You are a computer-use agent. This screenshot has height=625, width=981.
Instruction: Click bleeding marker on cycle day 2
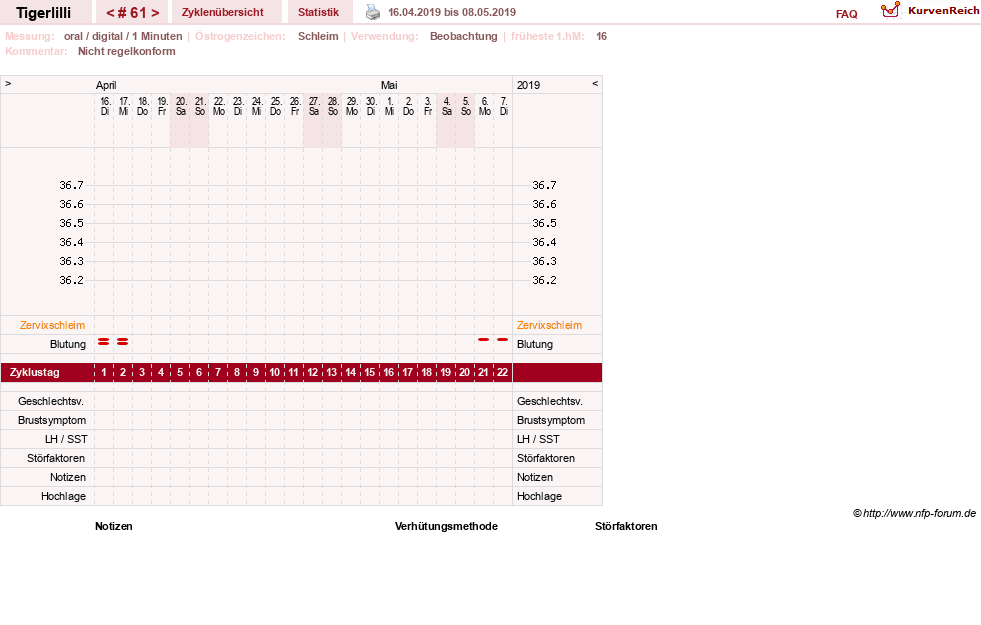123,342
